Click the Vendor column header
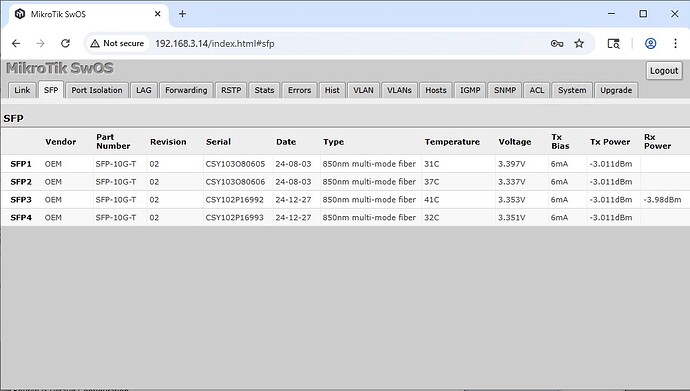Image resolution: width=690 pixels, height=391 pixels. [x=61, y=142]
